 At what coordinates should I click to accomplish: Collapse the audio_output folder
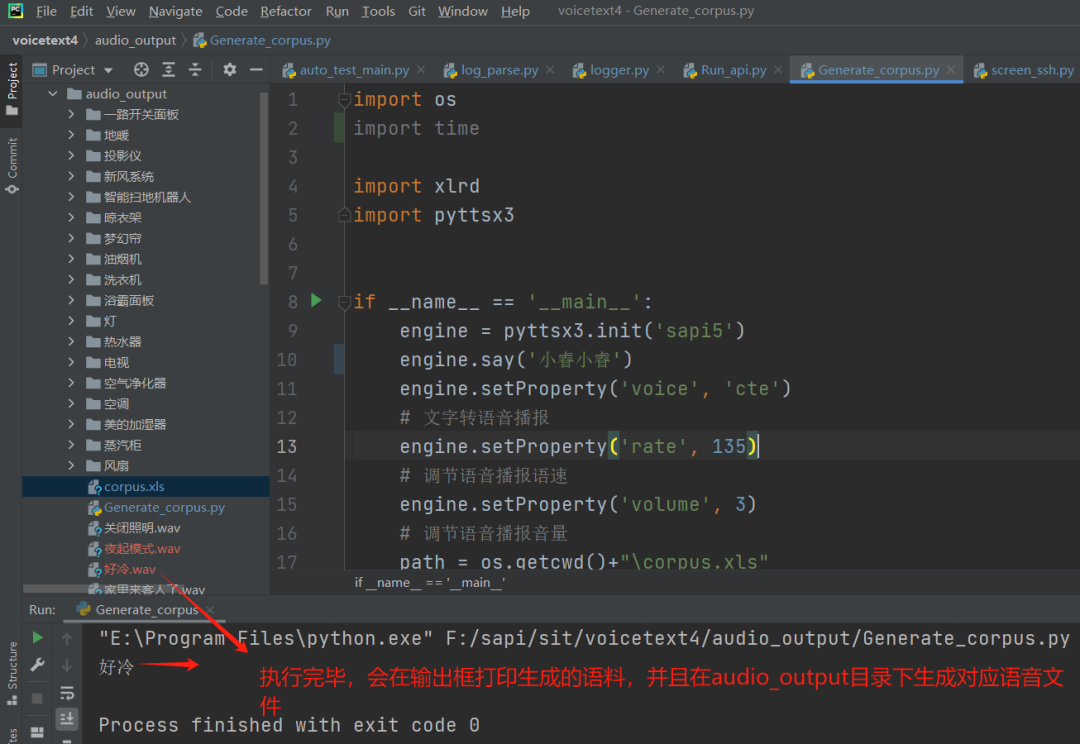point(53,94)
